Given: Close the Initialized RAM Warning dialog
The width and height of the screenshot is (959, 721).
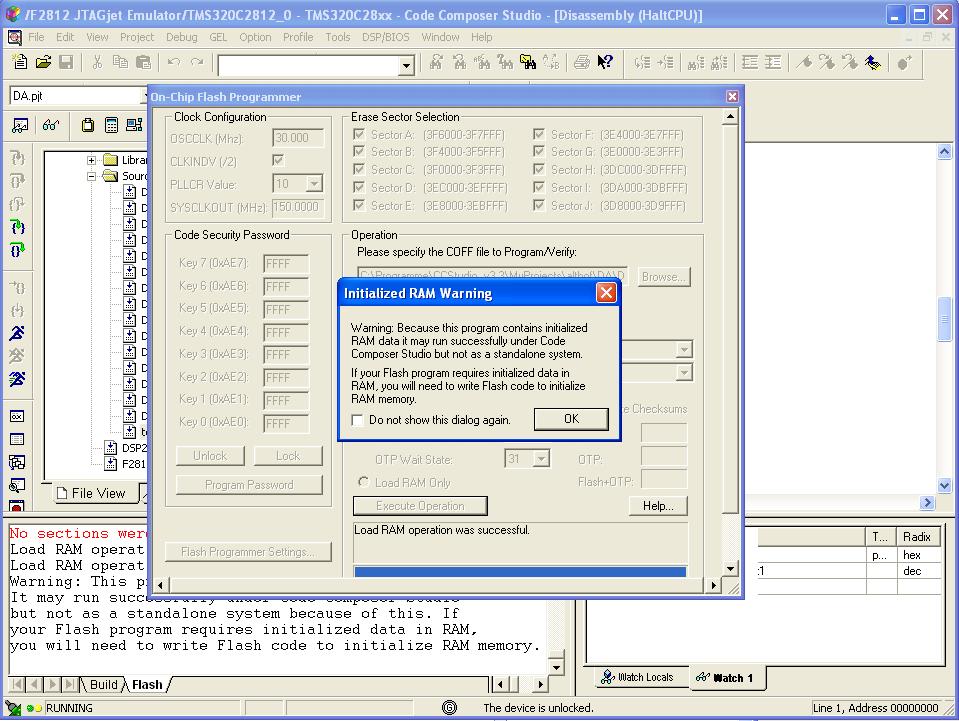Looking at the screenshot, I should (x=606, y=293).
